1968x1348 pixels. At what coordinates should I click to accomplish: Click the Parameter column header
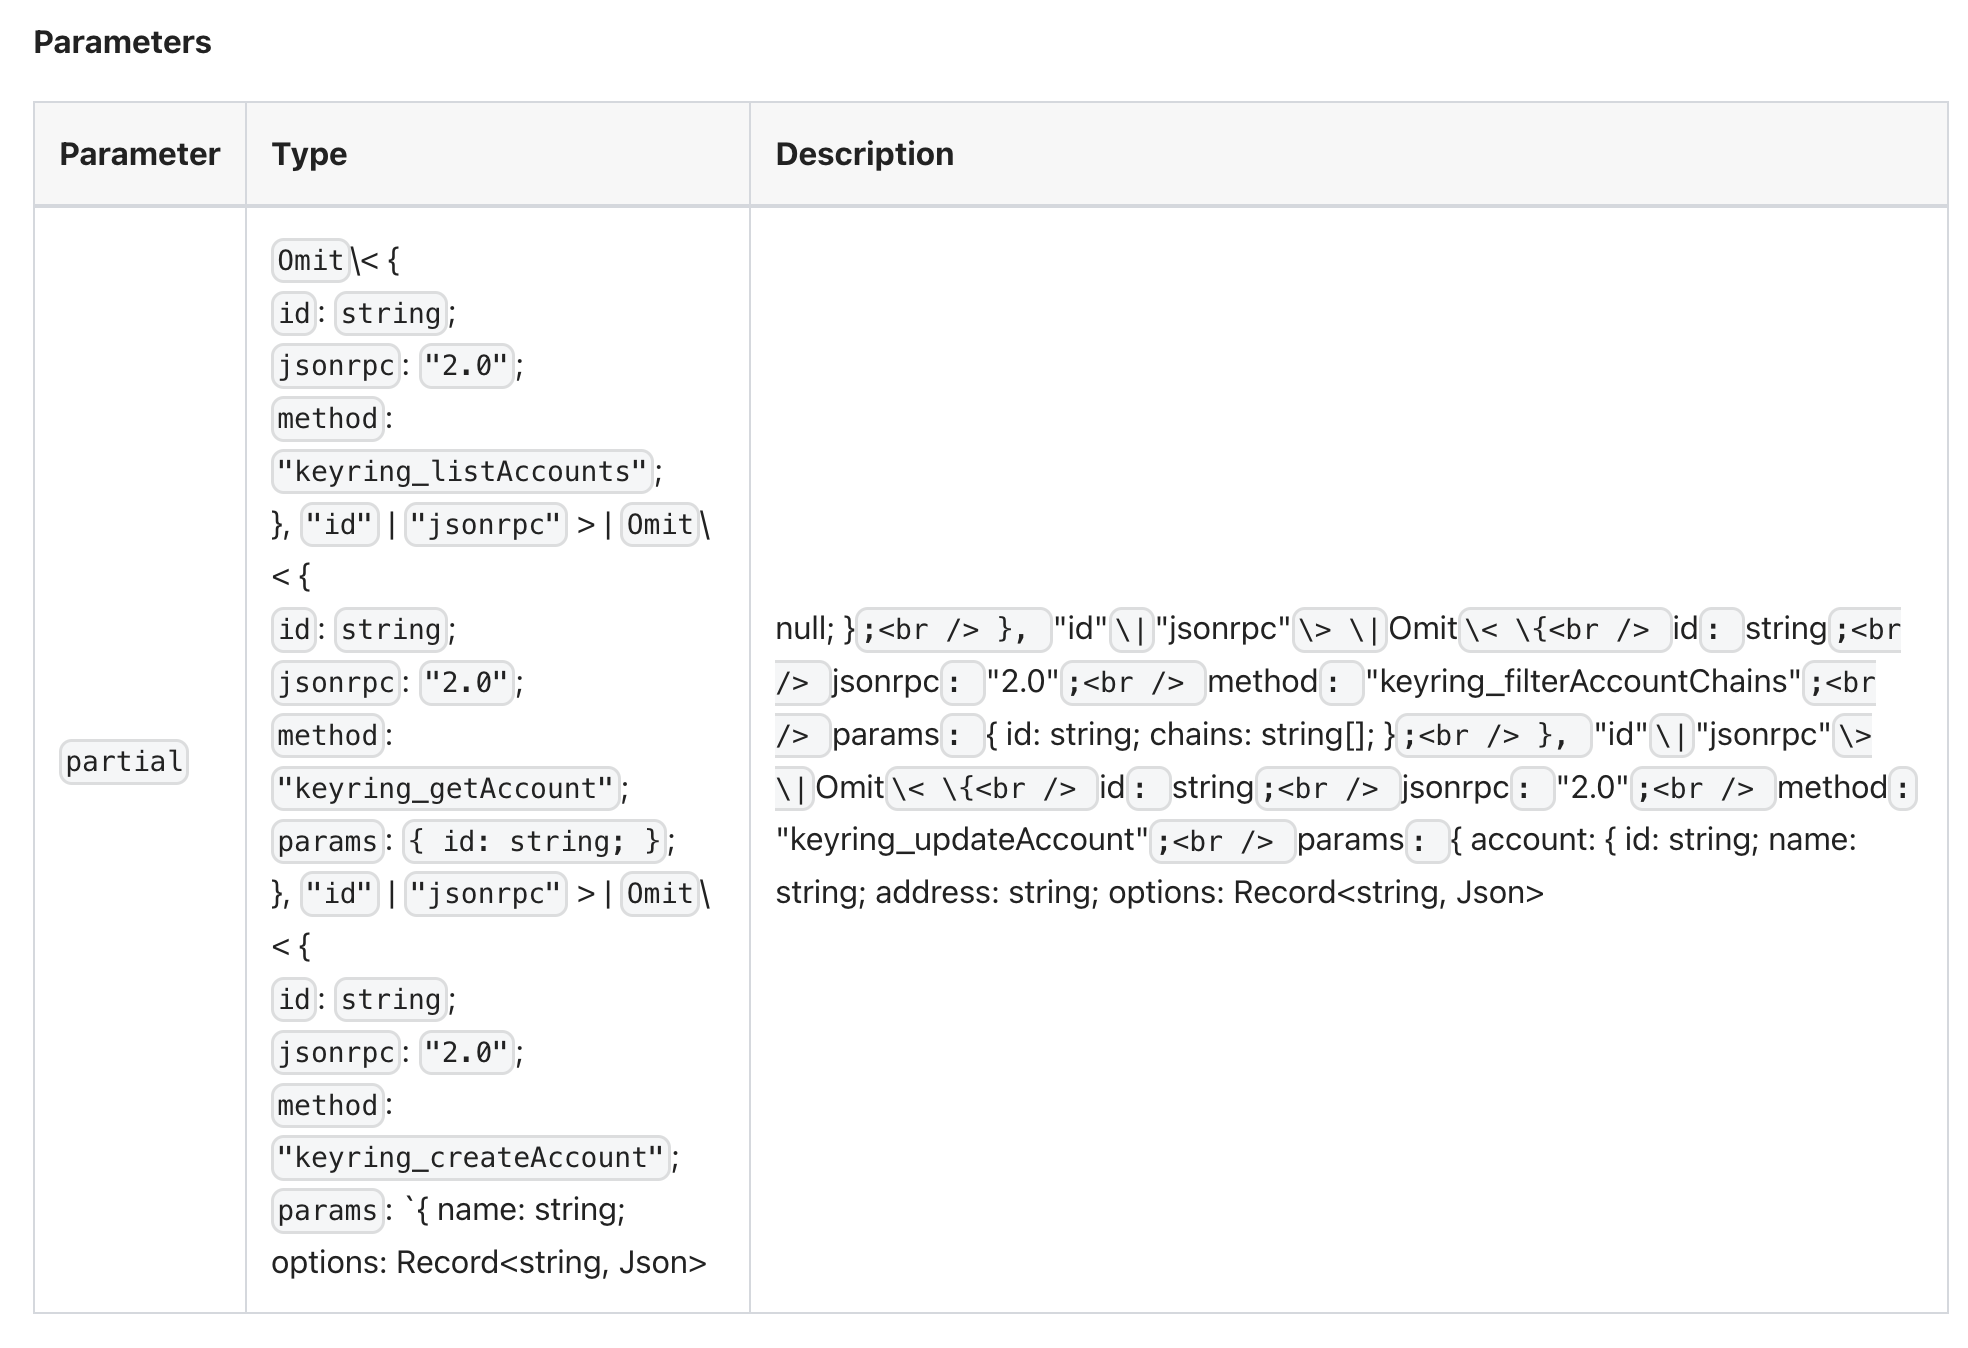coord(140,154)
